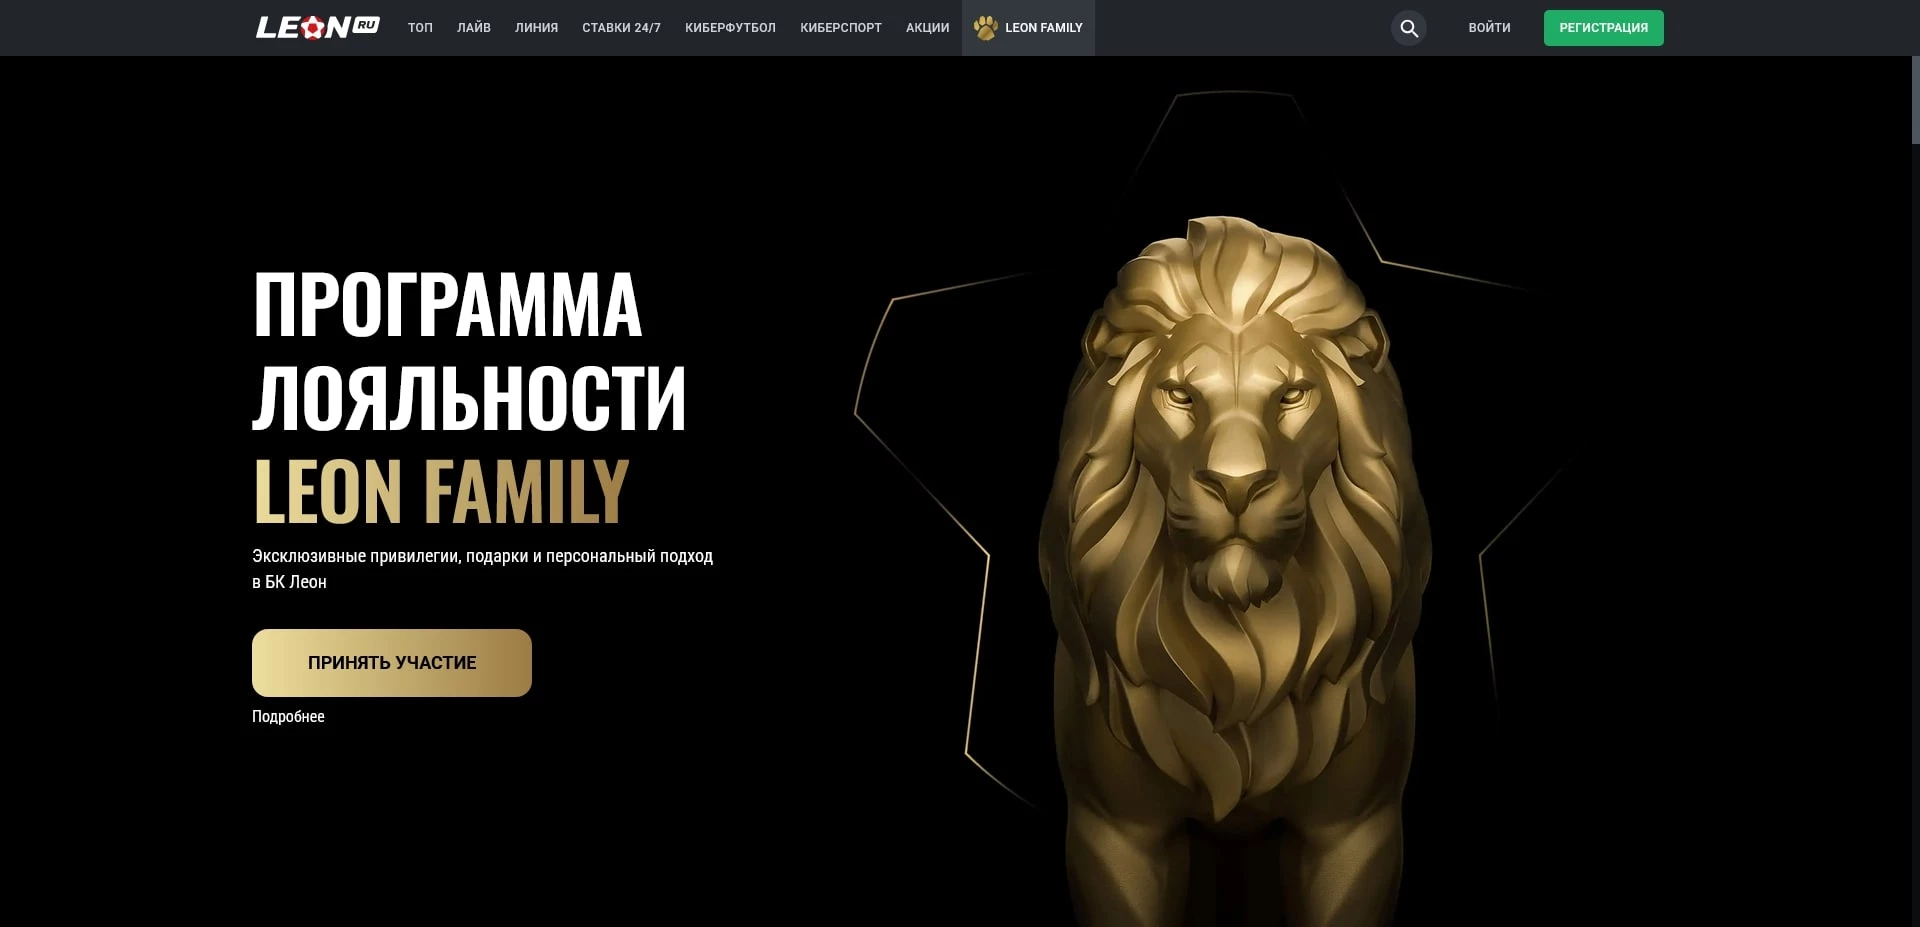The height and width of the screenshot is (927, 1920).
Task: Open the search magnifier icon
Action: [x=1408, y=28]
